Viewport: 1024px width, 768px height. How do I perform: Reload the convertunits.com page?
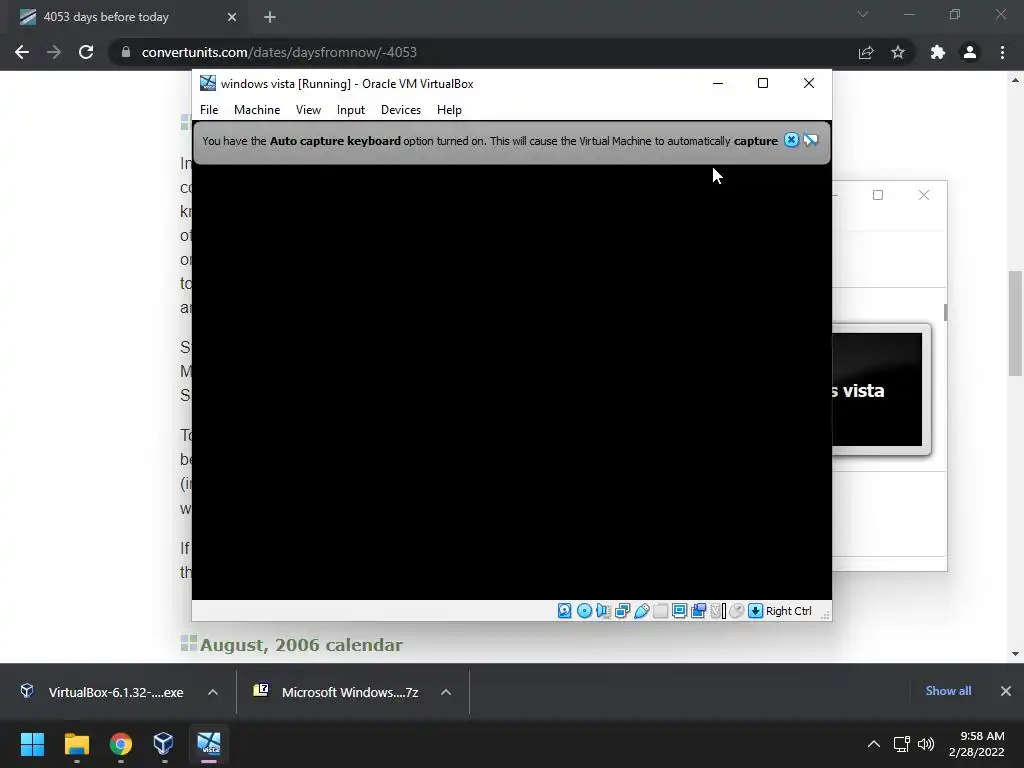point(86,52)
